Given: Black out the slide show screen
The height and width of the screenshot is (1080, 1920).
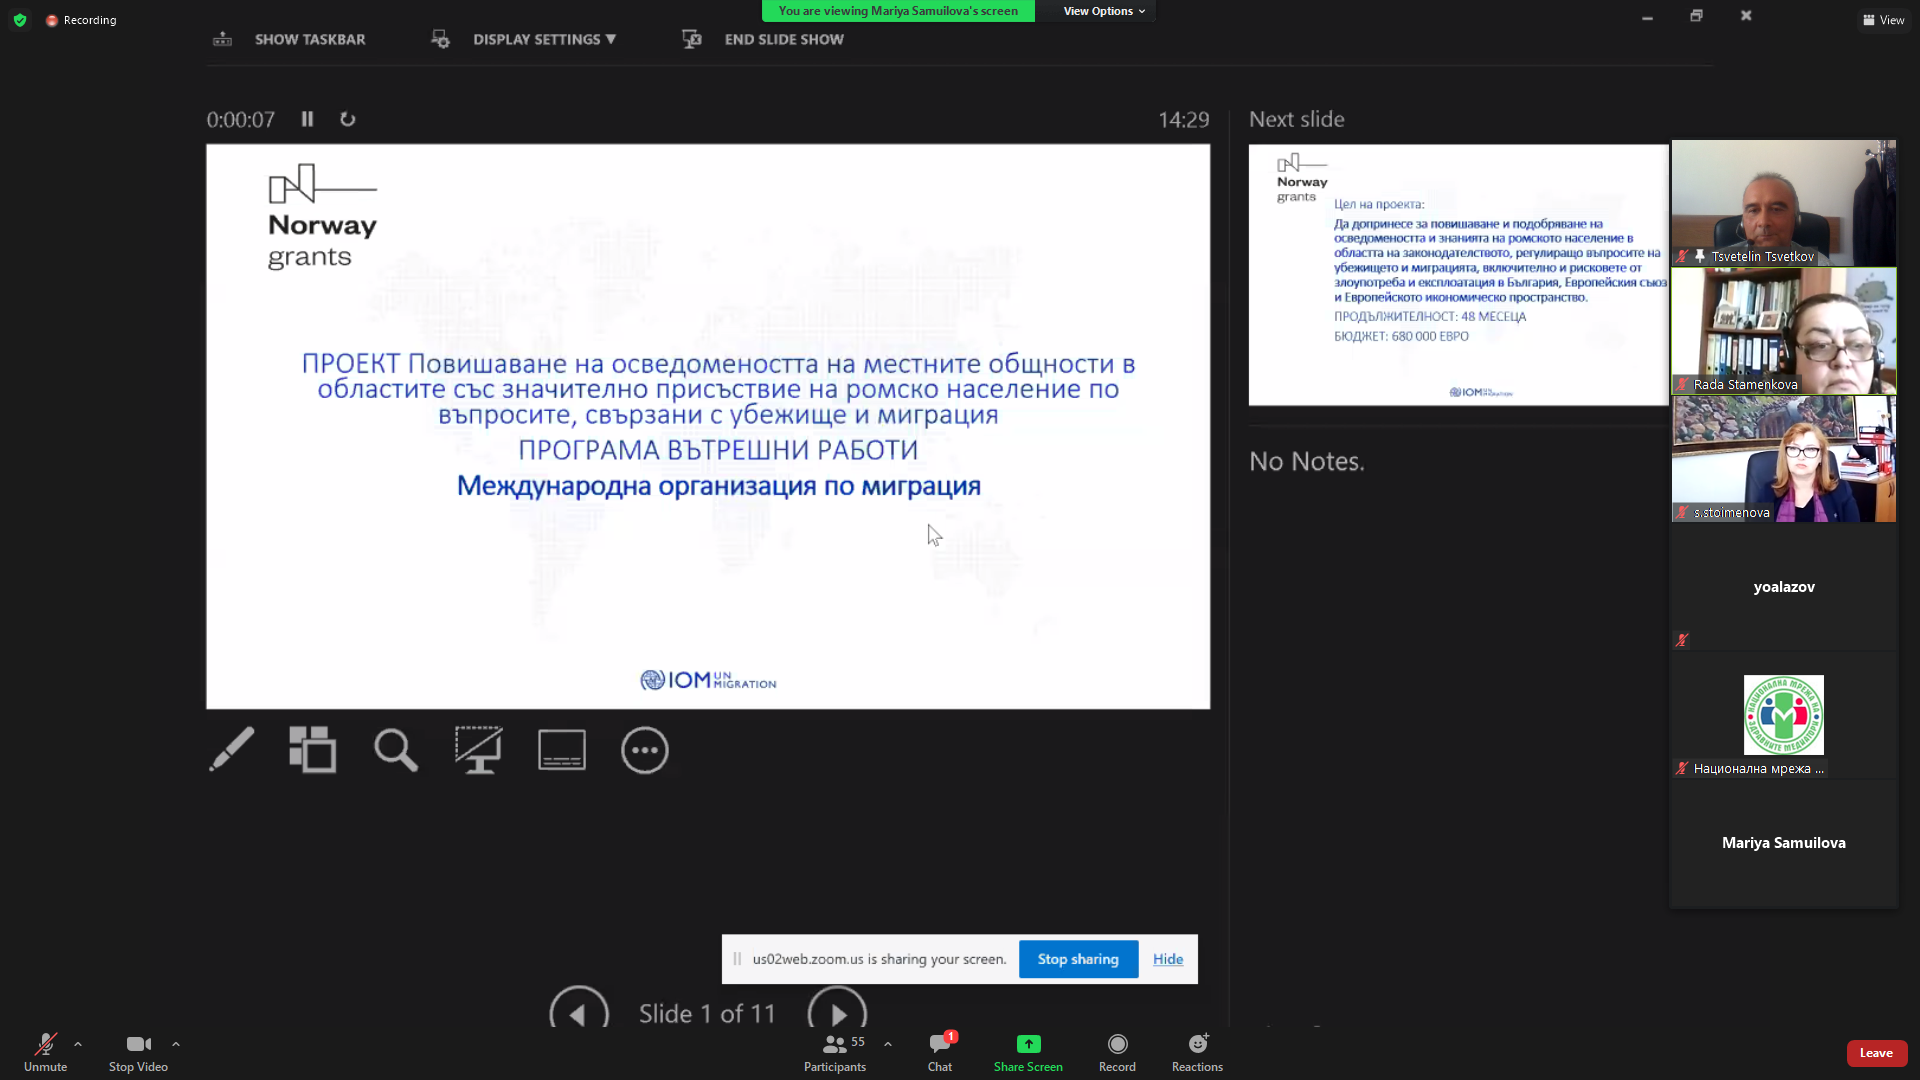Looking at the screenshot, I should (479, 750).
